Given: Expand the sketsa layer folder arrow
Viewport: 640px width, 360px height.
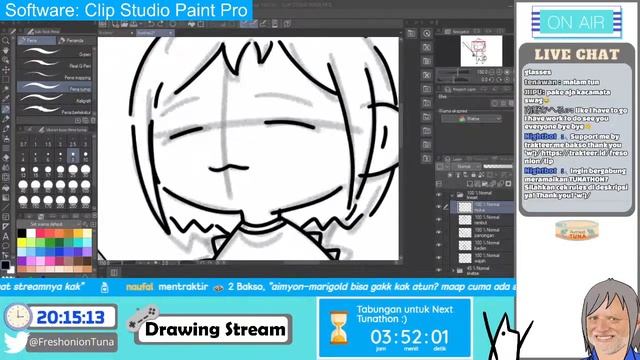Looking at the screenshot, I should pos(453,270).
